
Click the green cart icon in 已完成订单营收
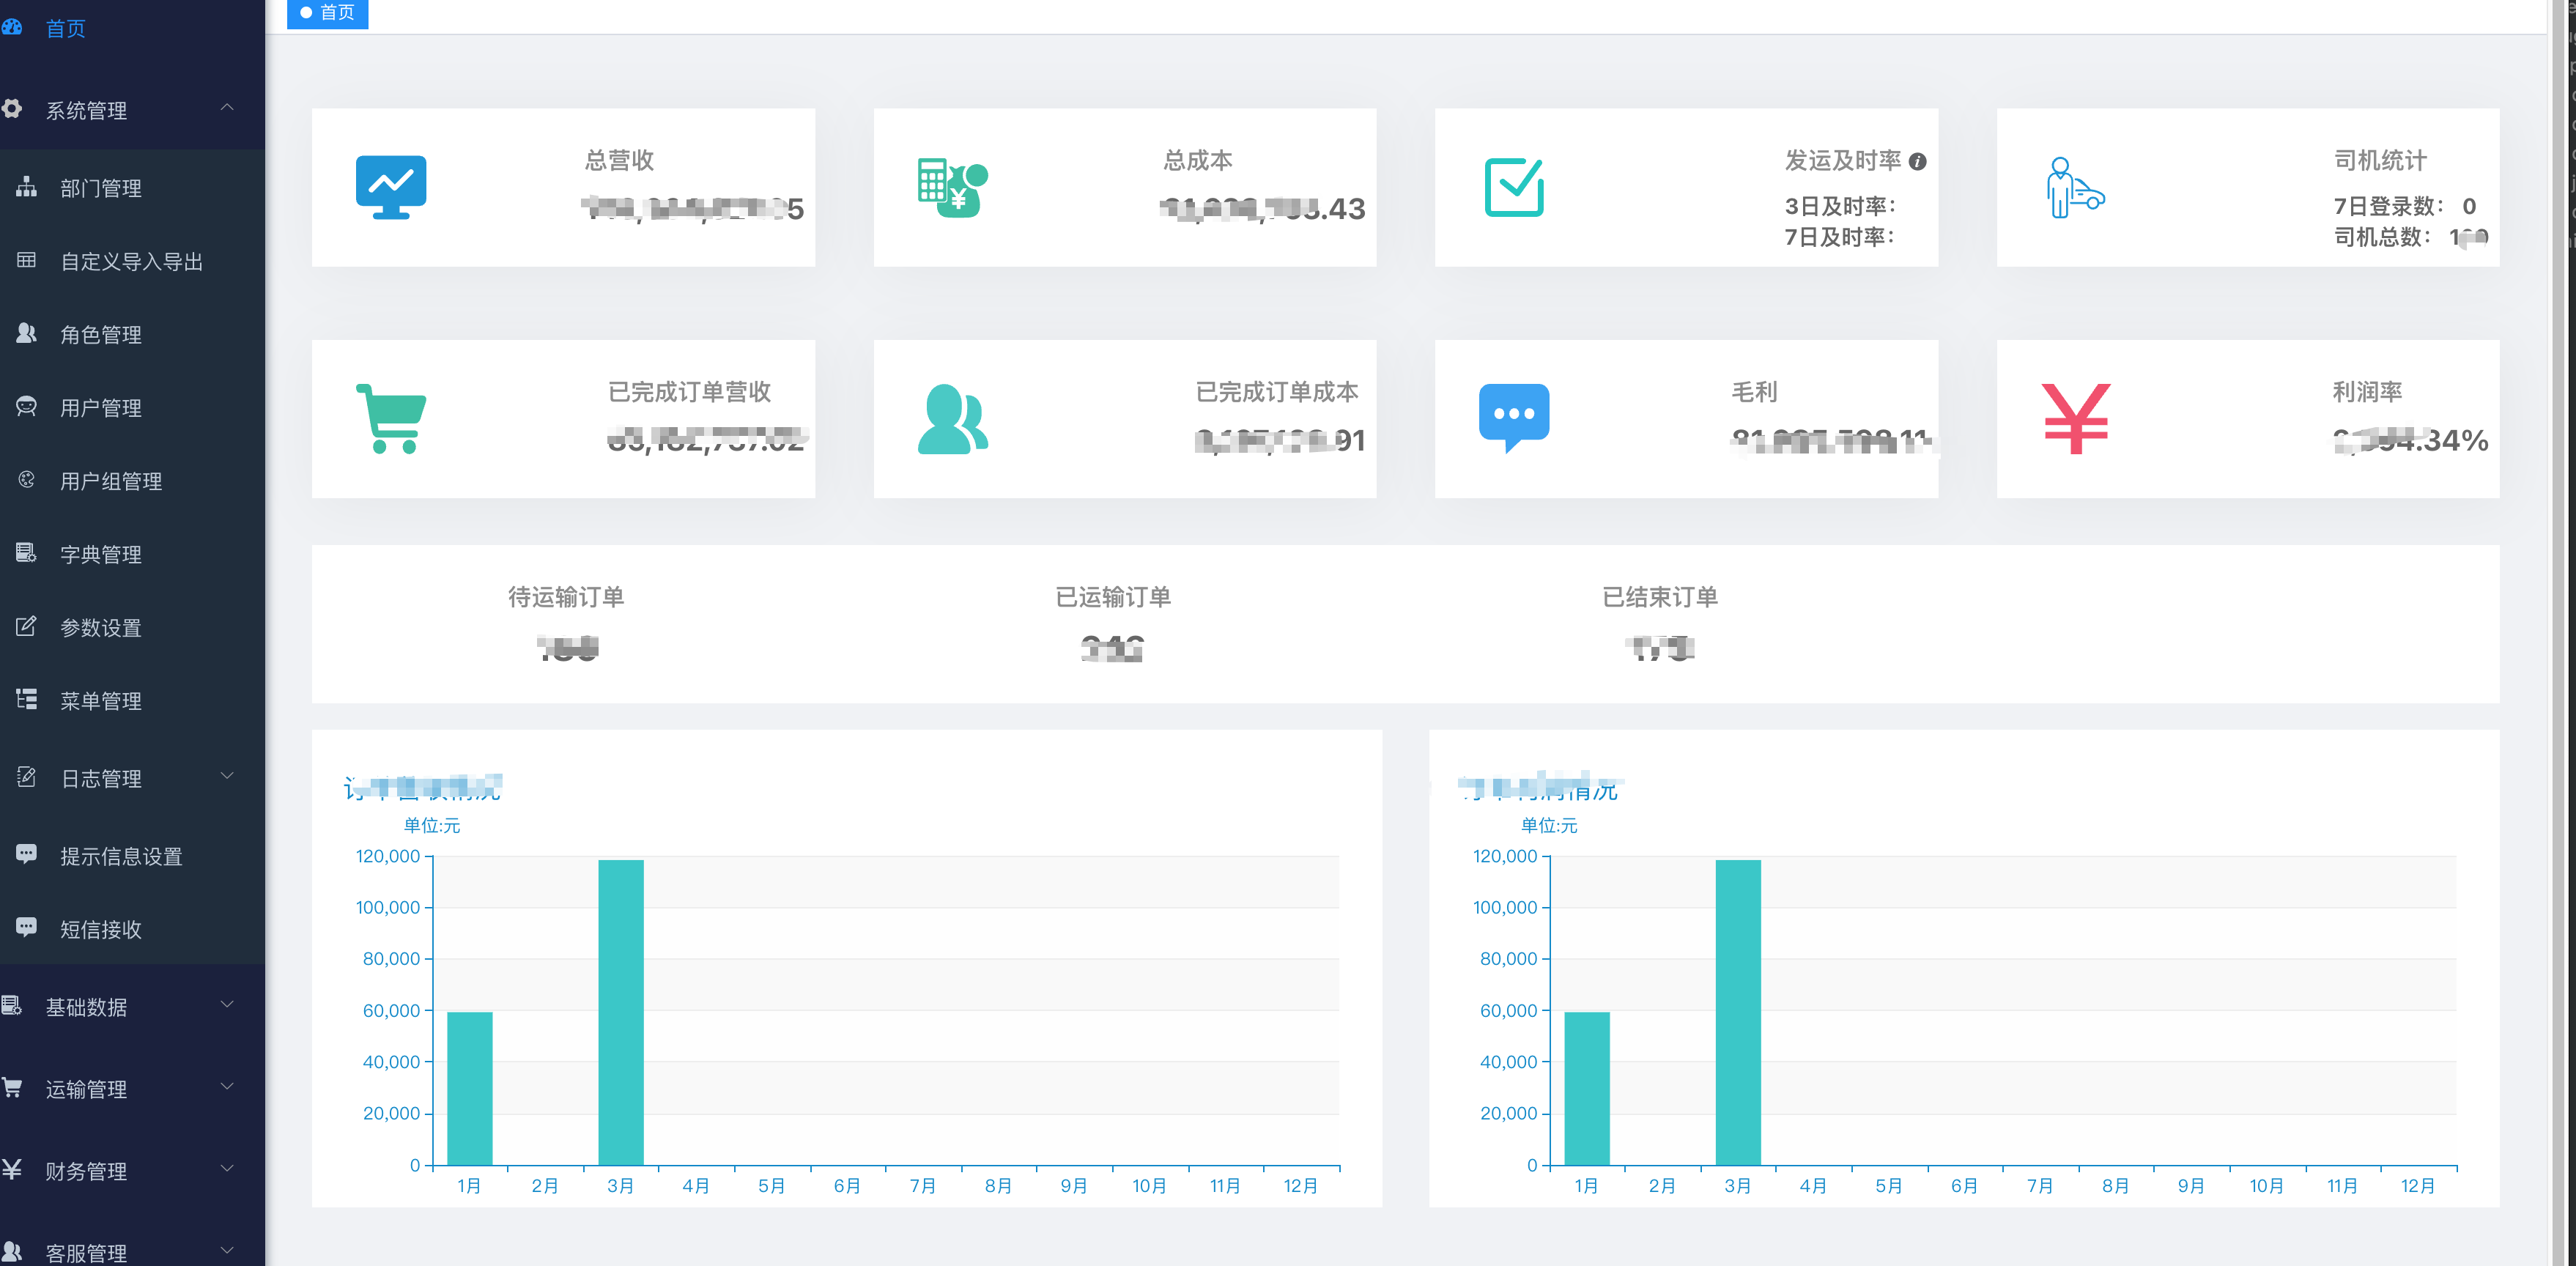click(x=391, y=418)
